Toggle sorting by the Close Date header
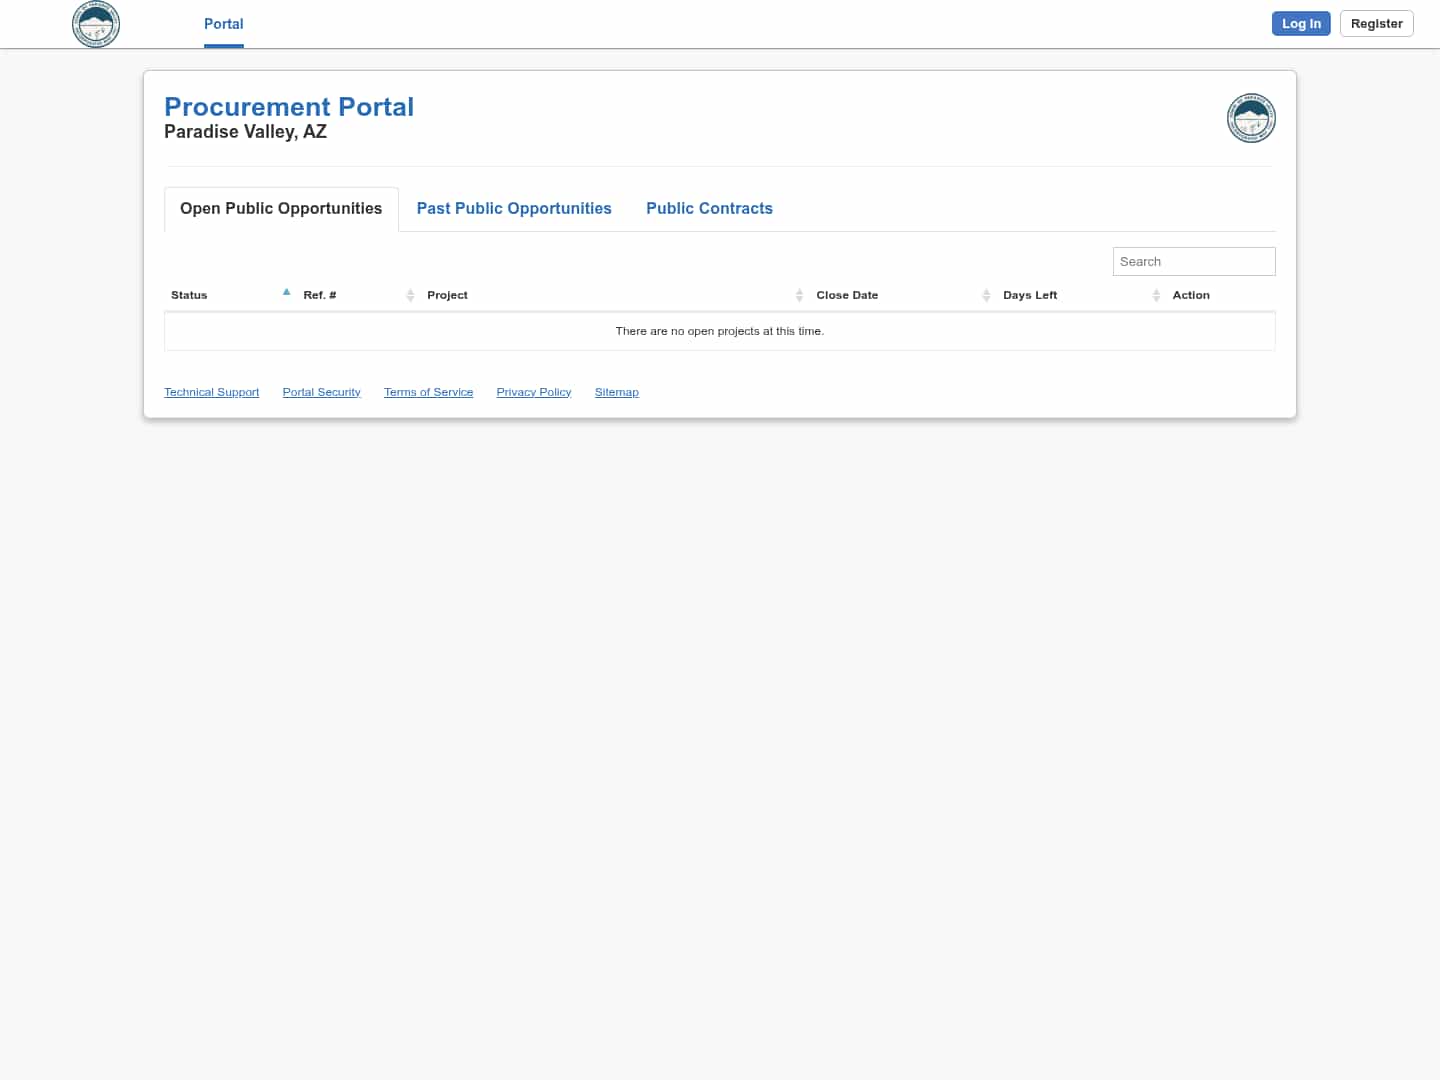The image size is (1440, 1080). (847, 295)
